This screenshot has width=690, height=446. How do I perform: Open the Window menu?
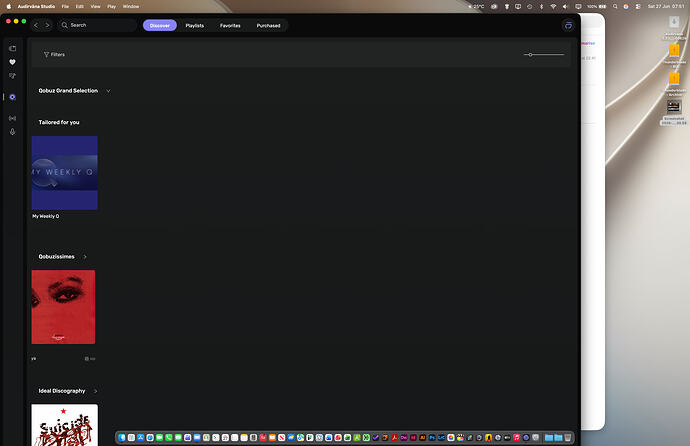[x=131, y=7]
